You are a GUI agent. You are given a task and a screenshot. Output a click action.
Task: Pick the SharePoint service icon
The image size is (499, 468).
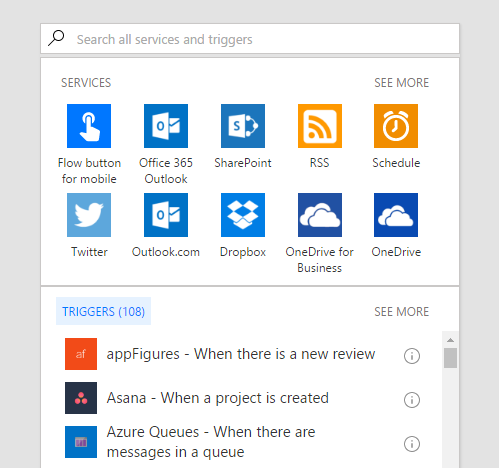(243, 126)
